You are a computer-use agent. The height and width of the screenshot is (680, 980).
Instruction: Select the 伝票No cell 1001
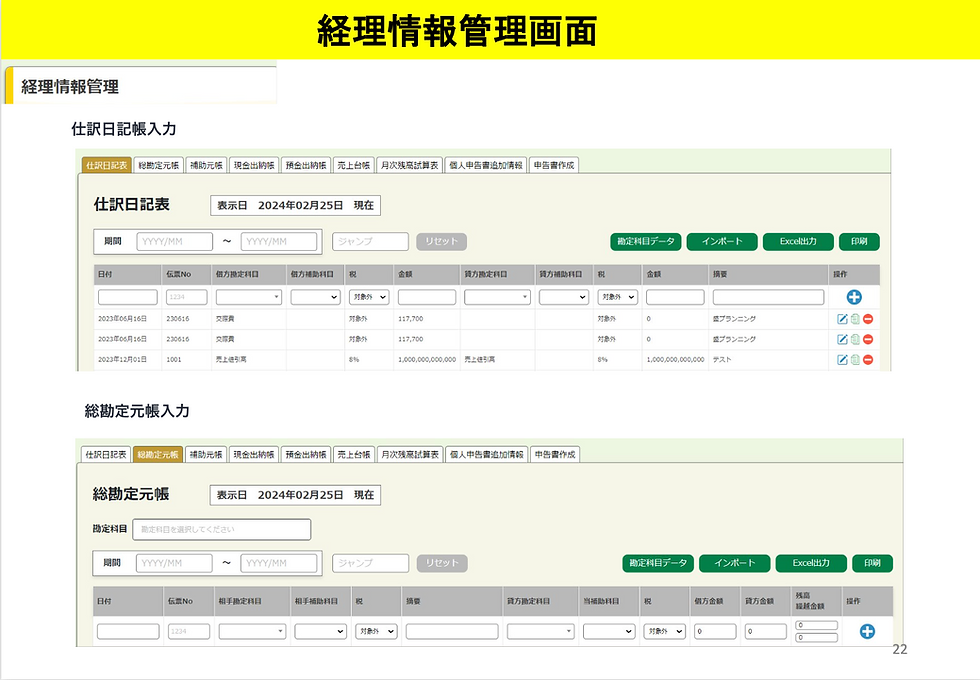174,359
